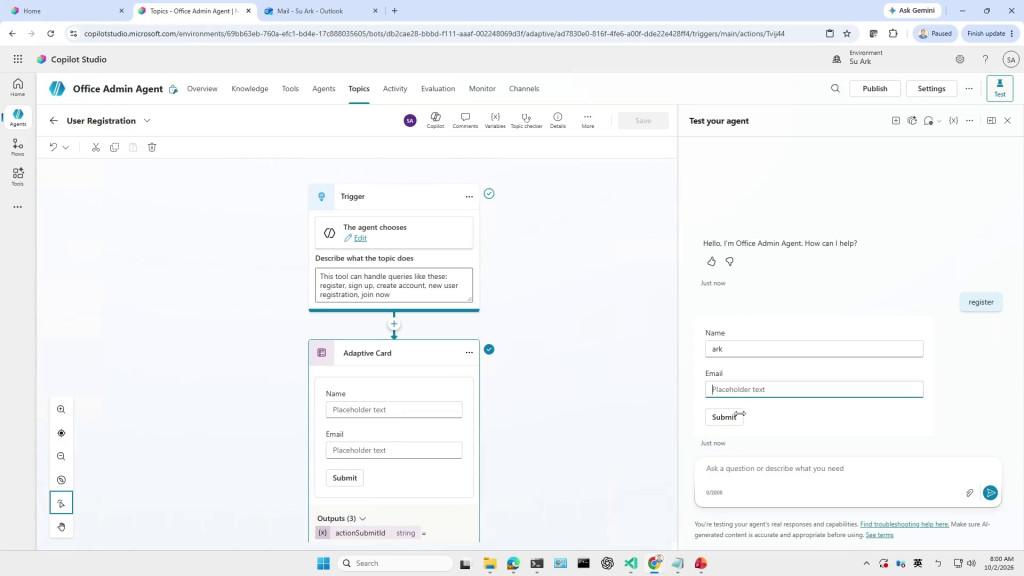This screenshot has width=1024, height=576.
Task: Open agent Settings button
Action: point(931,89)
